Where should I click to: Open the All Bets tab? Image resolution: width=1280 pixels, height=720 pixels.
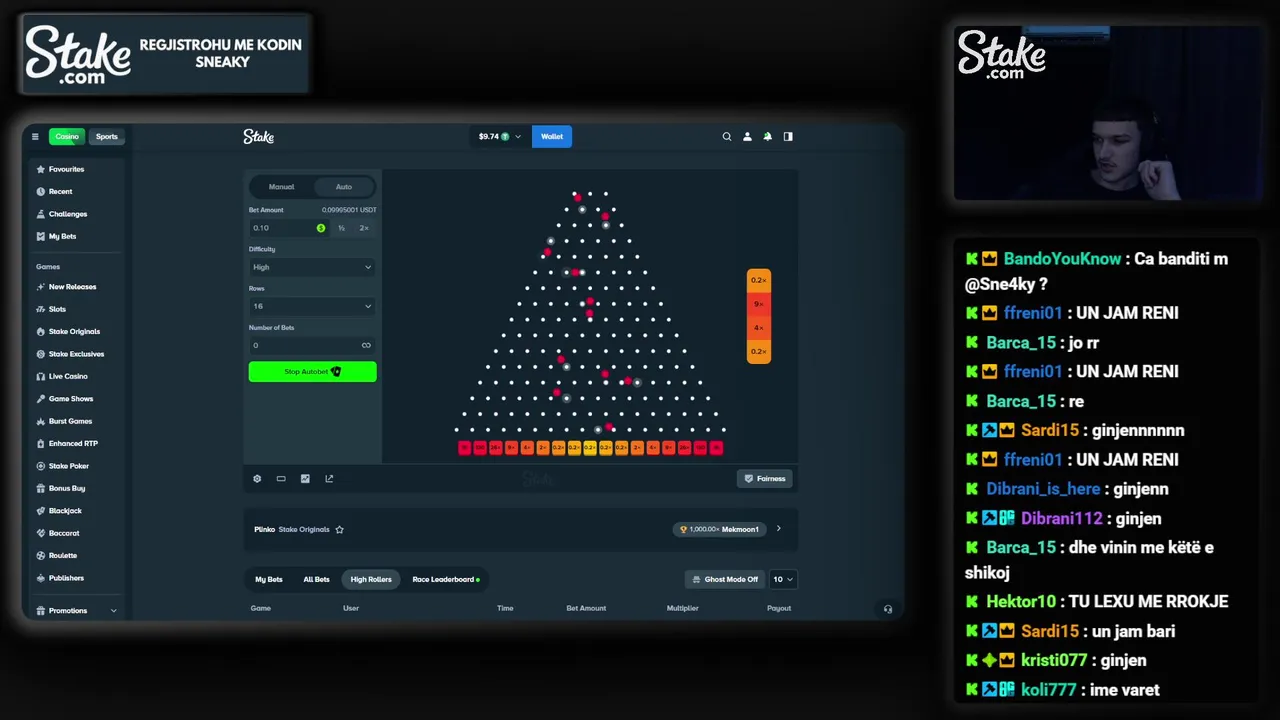tap(316, 579)
